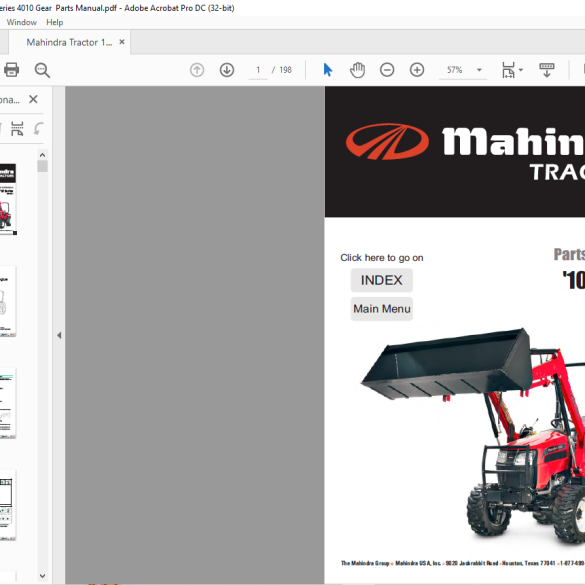Click the 'Click here to go on' text

tap(382, 258)
